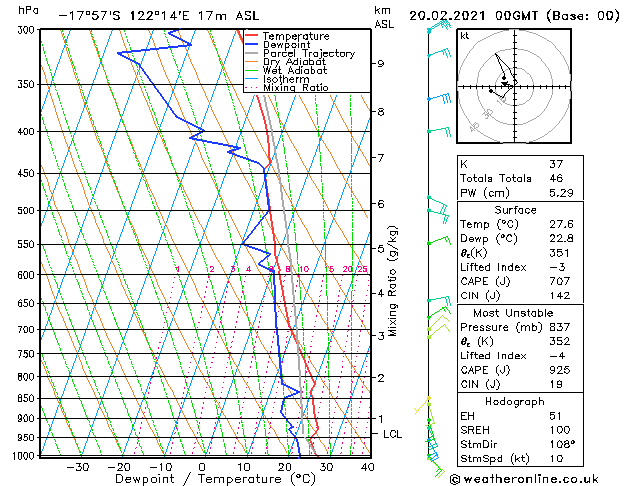Click the wind barb near 550 hPa
629x486 pixels.
439,240
